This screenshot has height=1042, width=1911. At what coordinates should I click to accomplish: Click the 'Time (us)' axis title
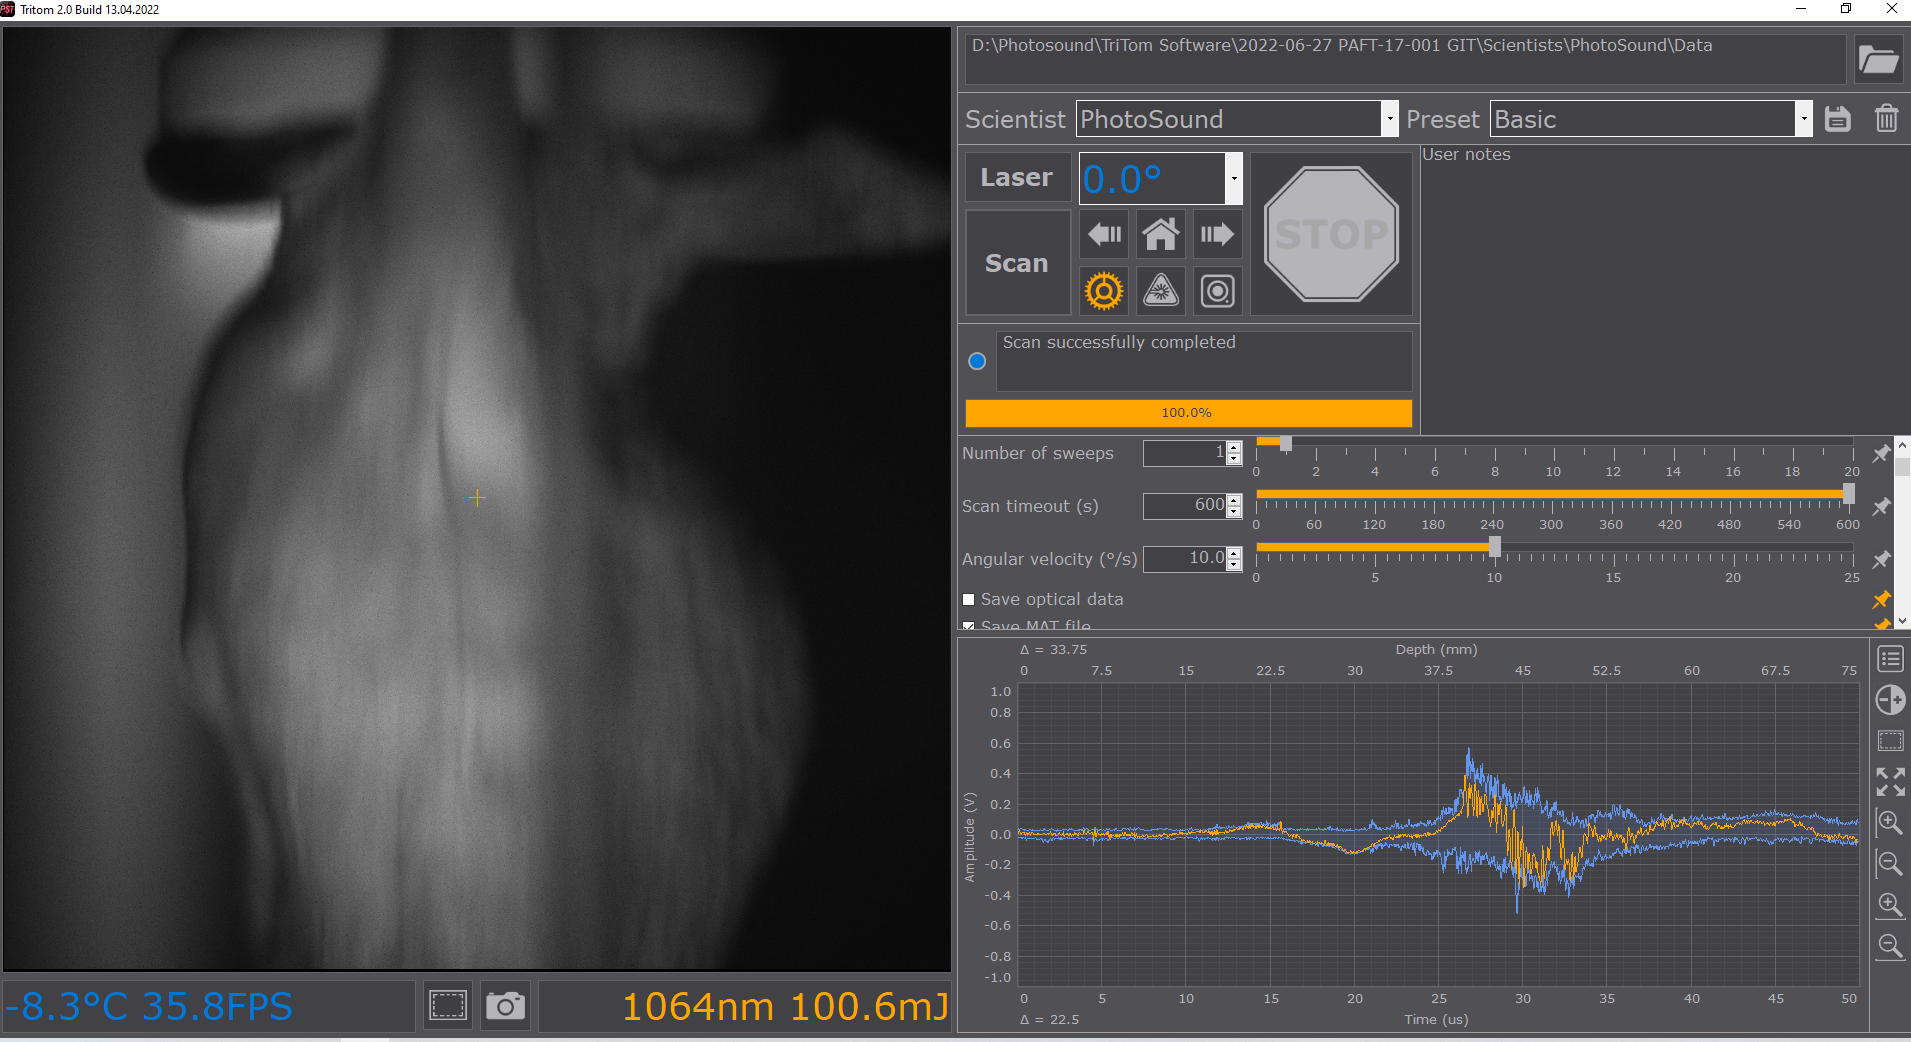(x=1436, y=1019)
